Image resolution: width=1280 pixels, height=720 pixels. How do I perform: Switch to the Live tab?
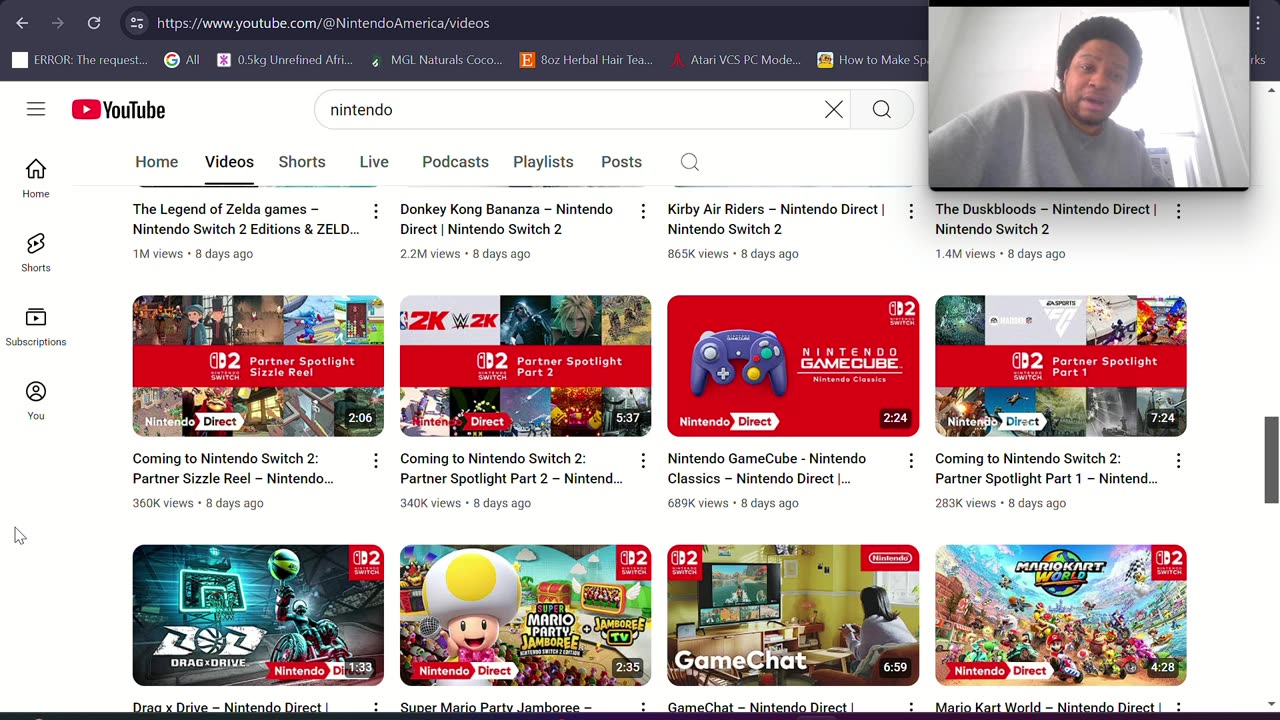coord(374,162)
